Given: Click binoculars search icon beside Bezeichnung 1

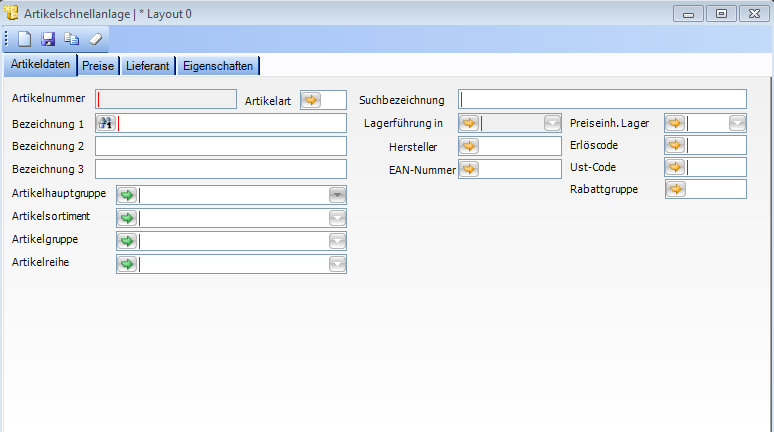Looking at the screenshot, I should tap(106, 123).
